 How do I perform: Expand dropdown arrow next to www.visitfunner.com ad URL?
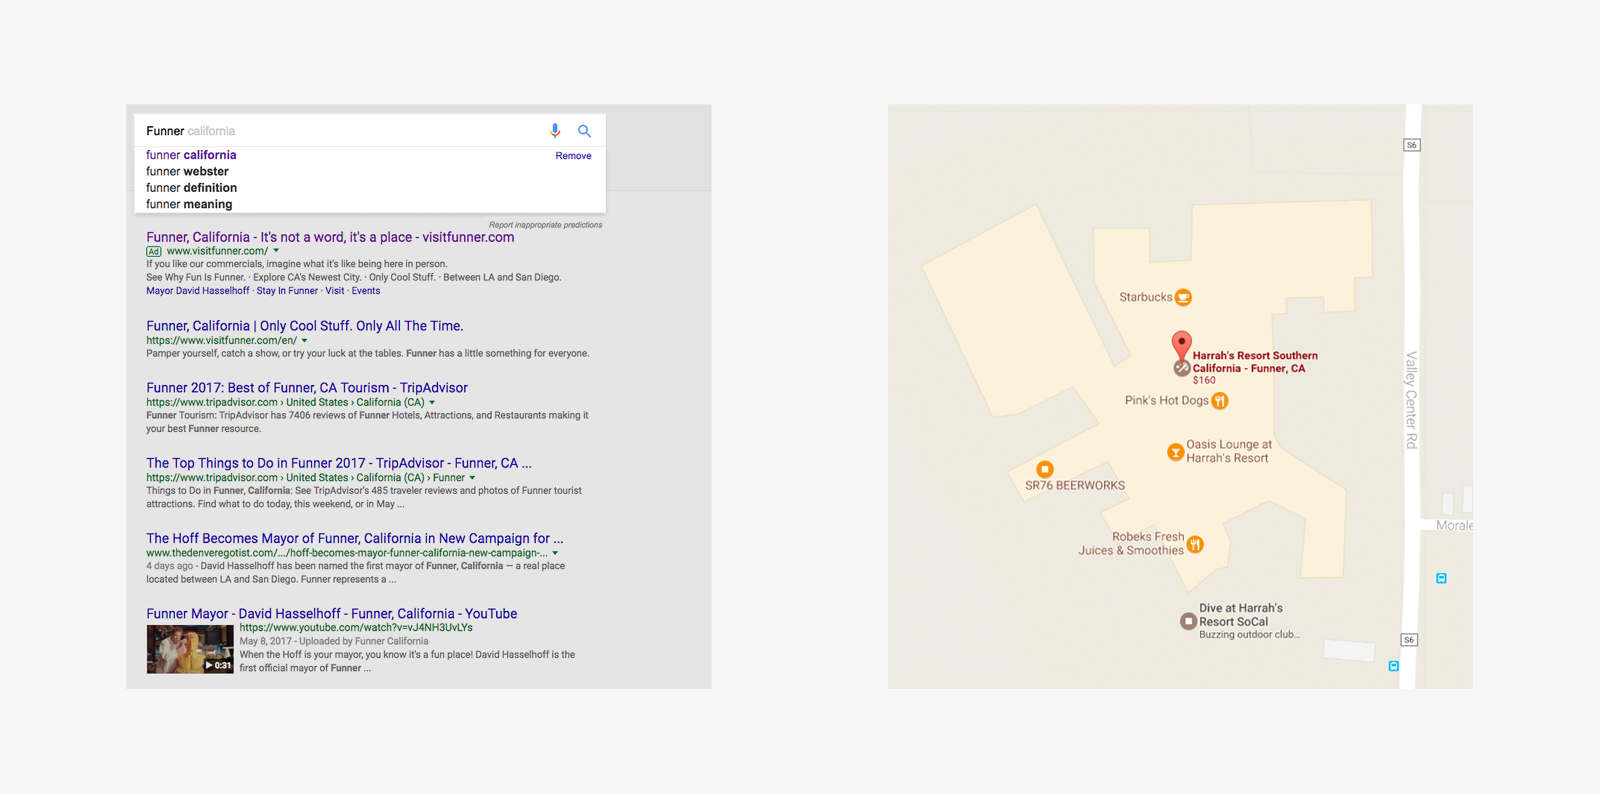tap(276, 251)
